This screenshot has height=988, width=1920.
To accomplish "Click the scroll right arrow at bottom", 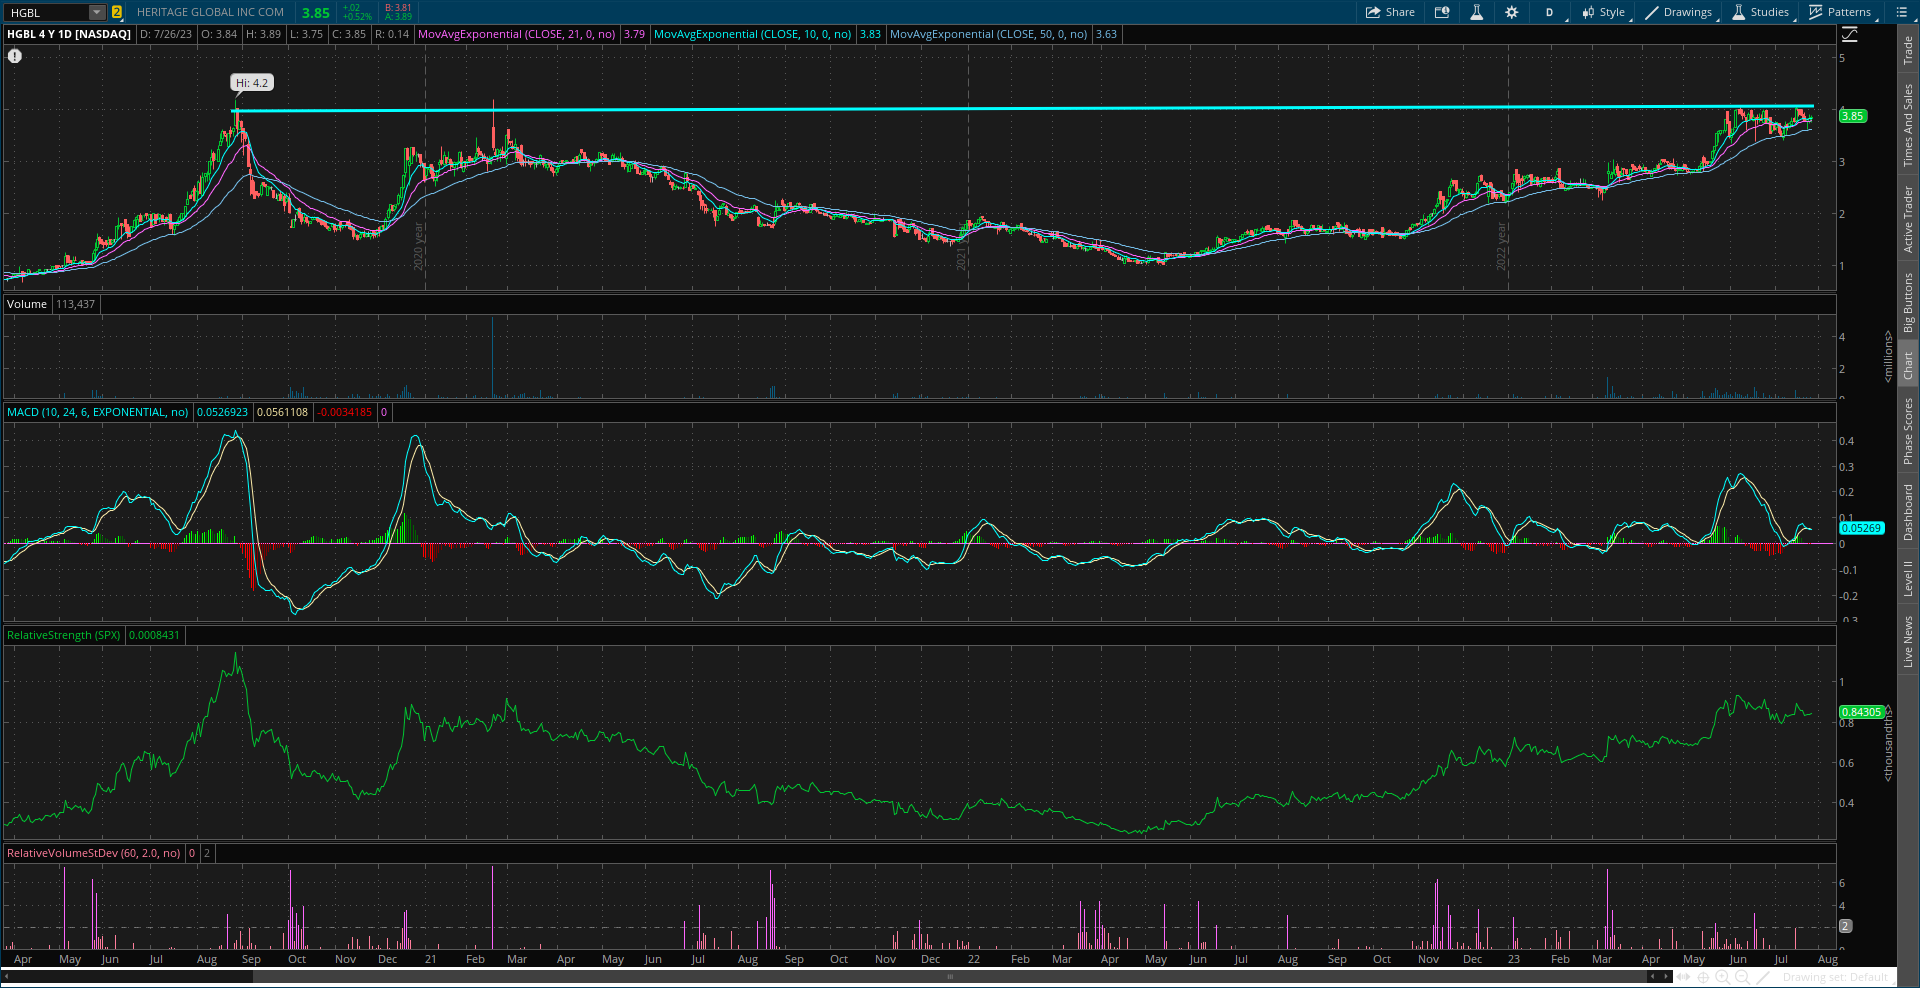I will pyautogui.click(x=1666, y=977).
